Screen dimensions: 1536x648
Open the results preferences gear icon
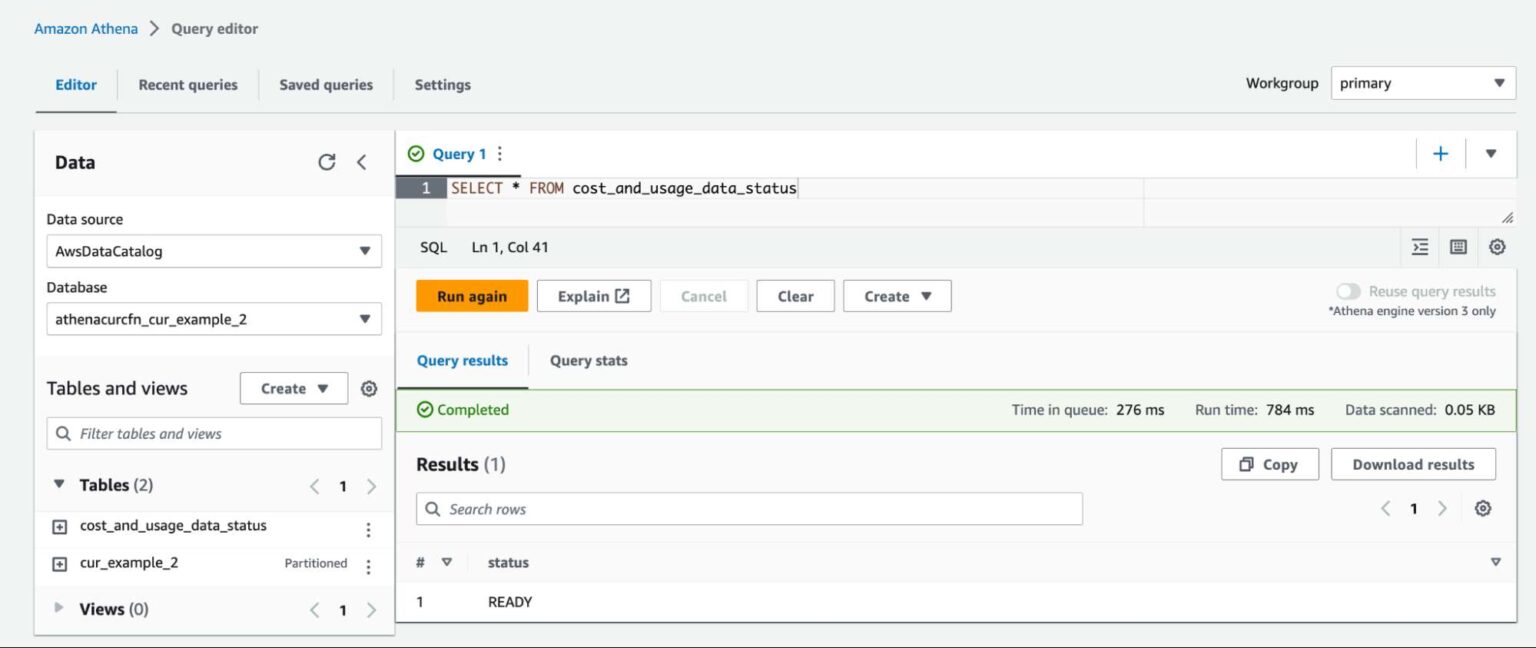pyautogui.click(x=1483, y=508)
